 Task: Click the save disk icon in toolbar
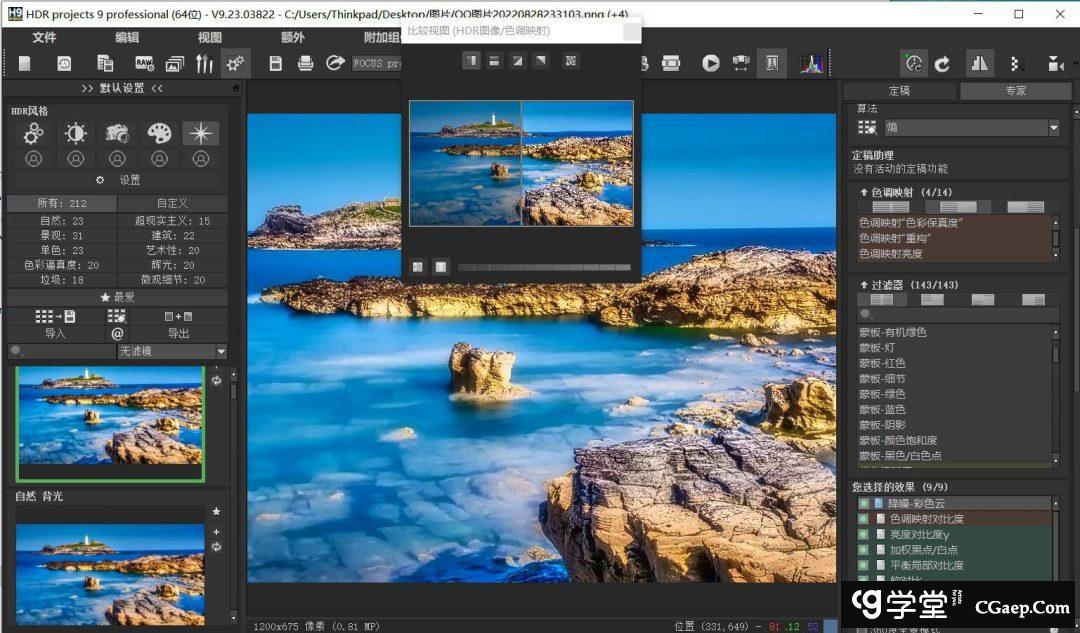(275, 63)
